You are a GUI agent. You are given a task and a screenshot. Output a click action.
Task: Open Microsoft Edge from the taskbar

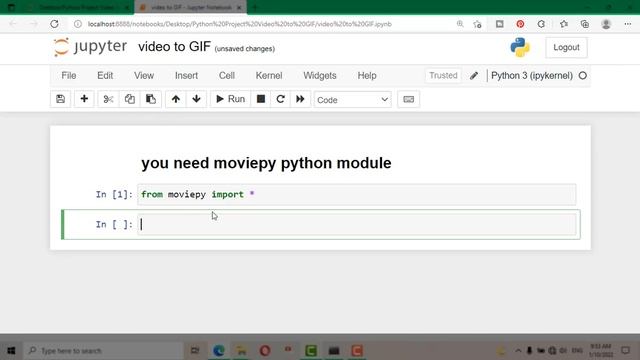[219, 351]
